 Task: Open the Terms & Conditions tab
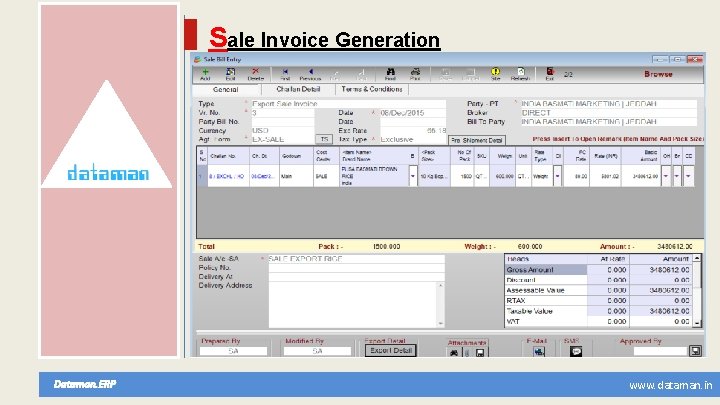click(x=372, y=89)
